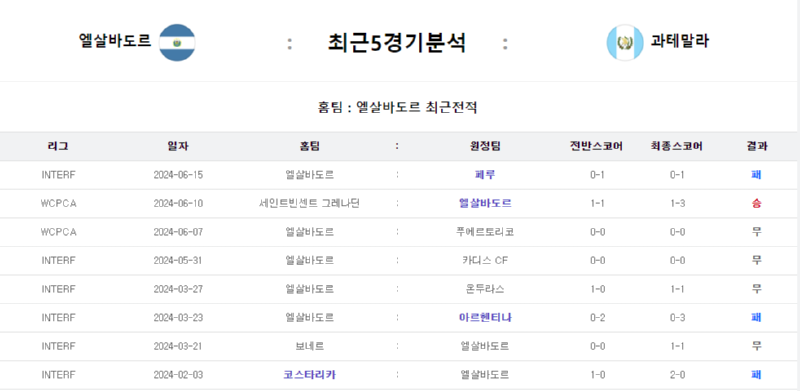Select the date 2024-06-15

click(x=178, y=175)
